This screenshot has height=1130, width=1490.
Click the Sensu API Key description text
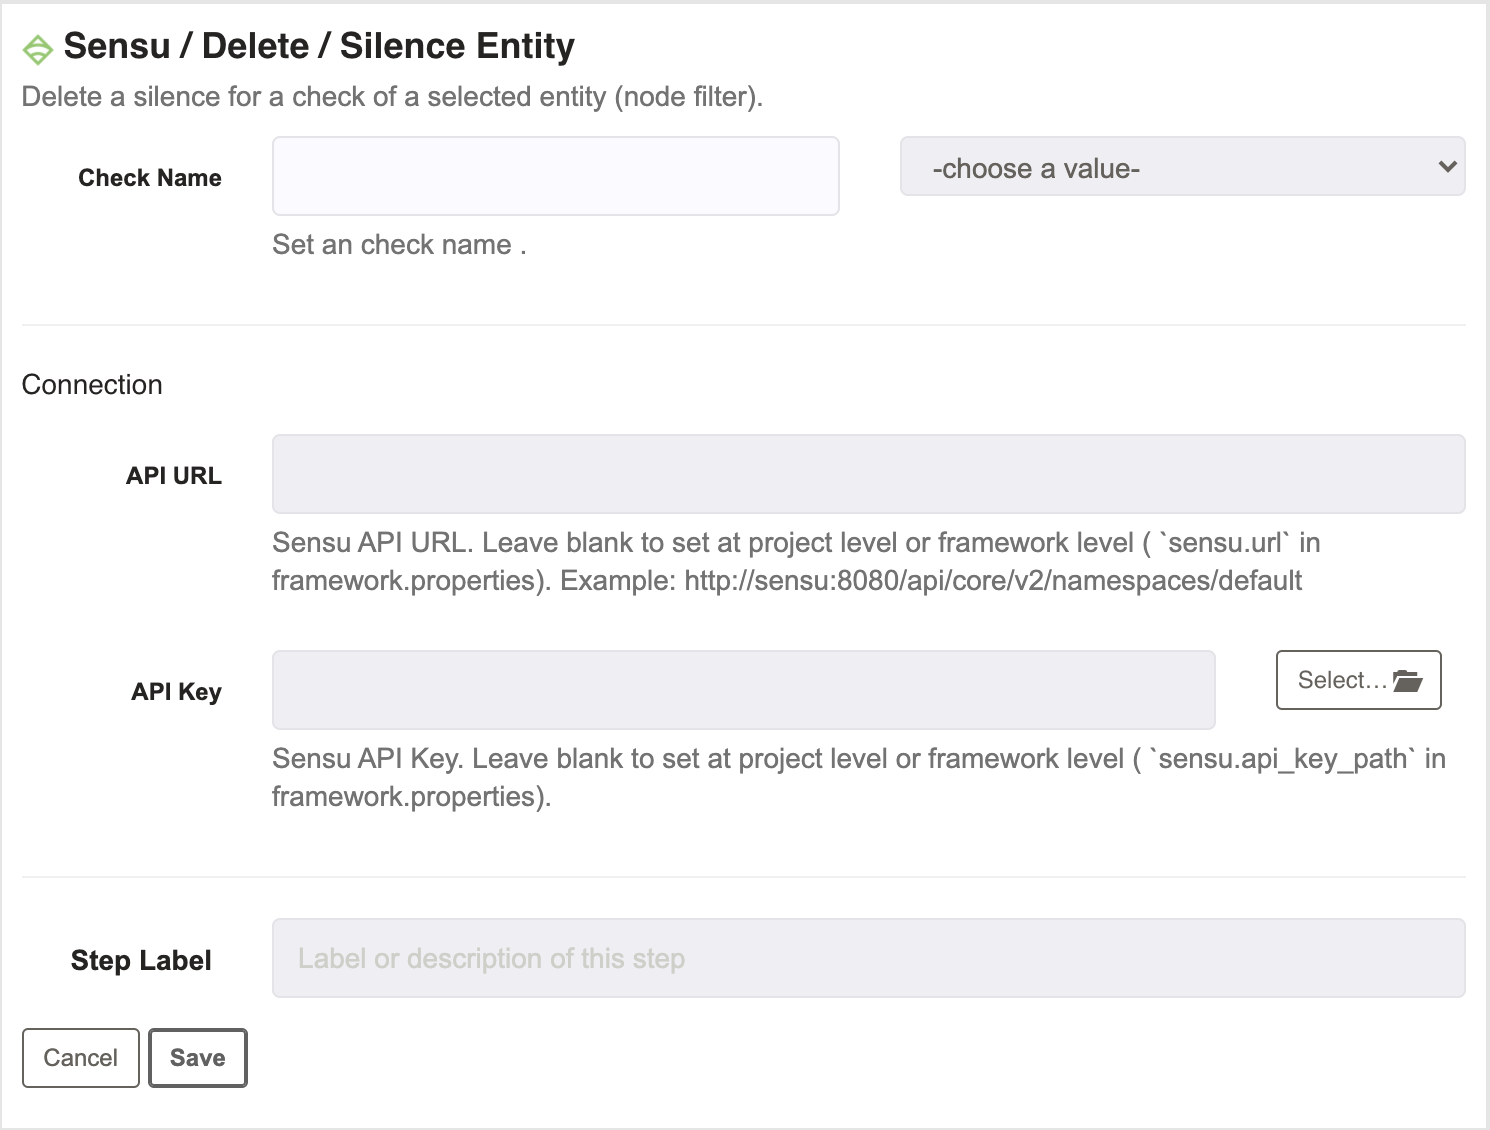pyautogui.click(x=859, y=777)
